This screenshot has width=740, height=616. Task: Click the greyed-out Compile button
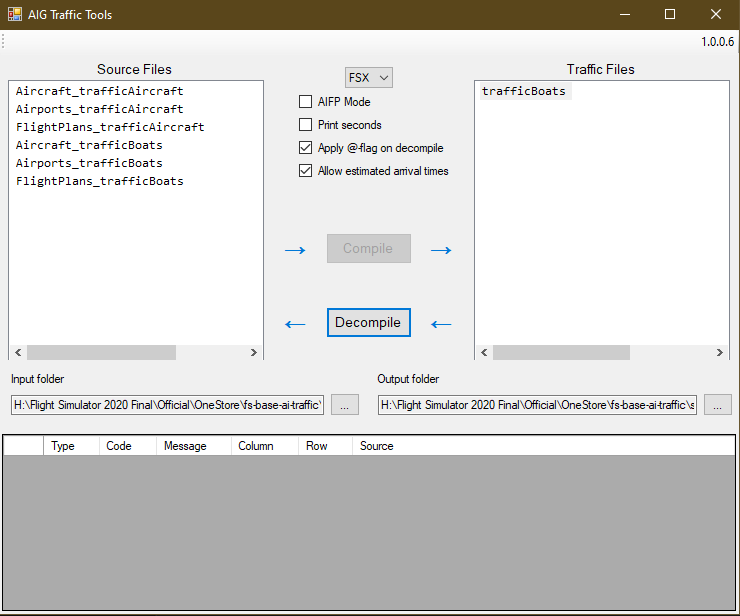click(x=369, y=248)
